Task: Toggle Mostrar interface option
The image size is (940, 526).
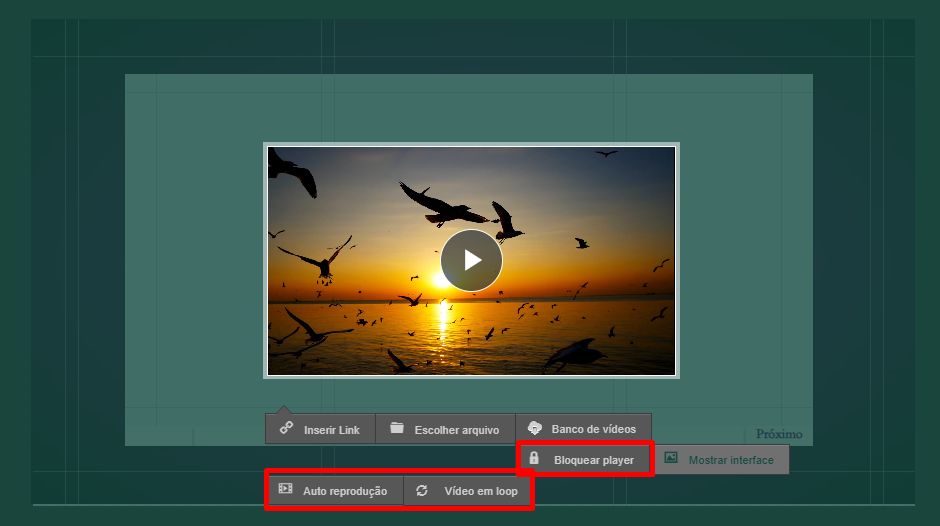Action: pyautogui.click(x=722, y=459)
